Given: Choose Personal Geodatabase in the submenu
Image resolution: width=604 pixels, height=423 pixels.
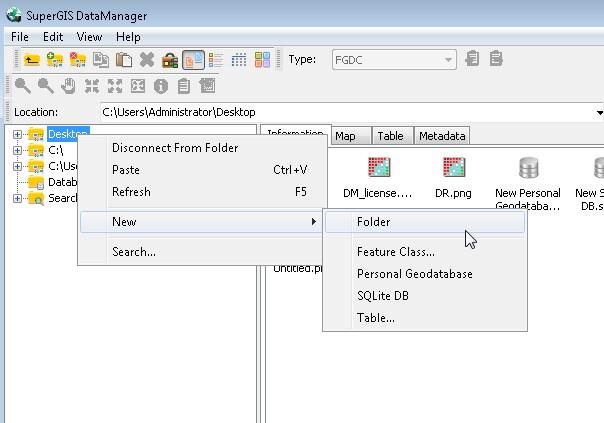Looking at the screenshot, I should point(425,274).
